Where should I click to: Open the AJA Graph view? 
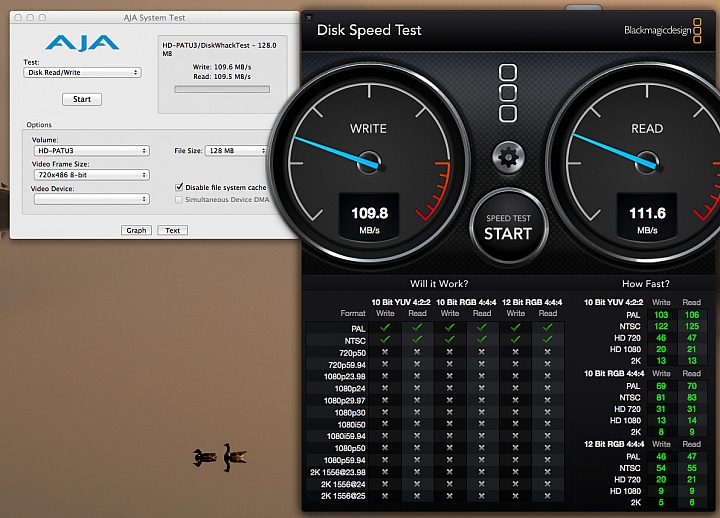pos(136,230)
